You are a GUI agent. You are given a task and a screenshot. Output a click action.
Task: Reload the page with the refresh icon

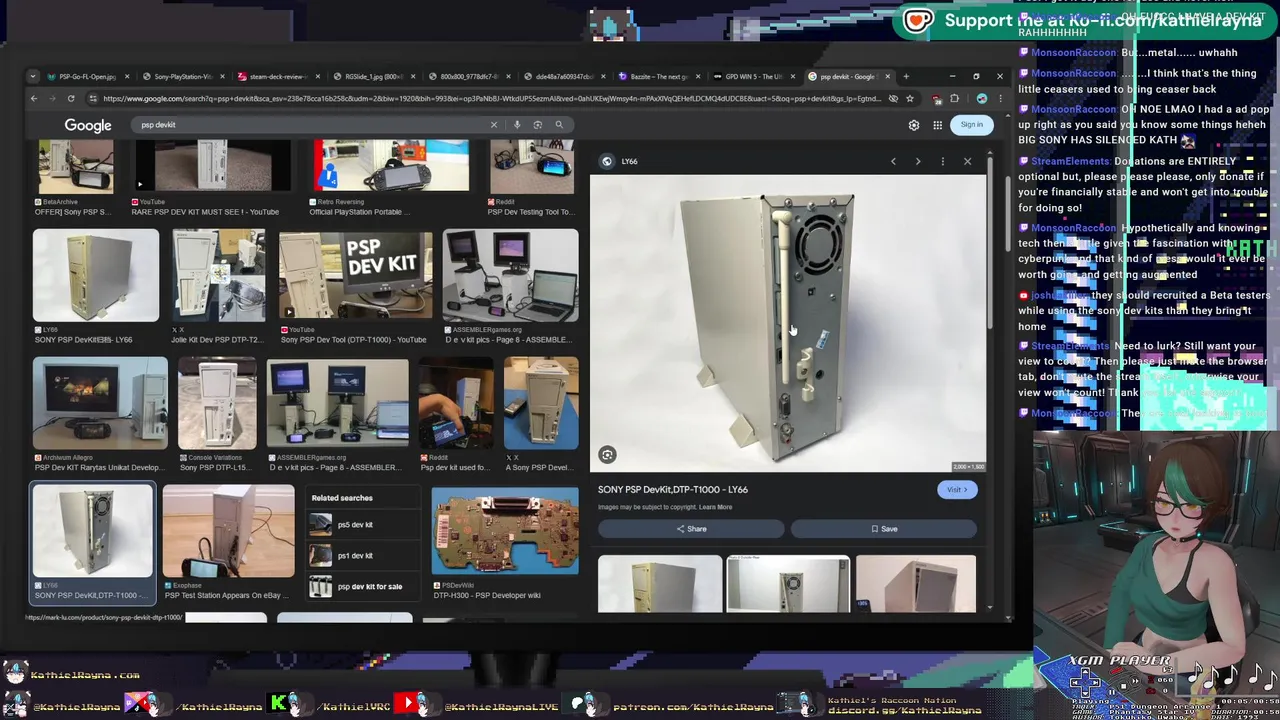[x=71, y=98]
